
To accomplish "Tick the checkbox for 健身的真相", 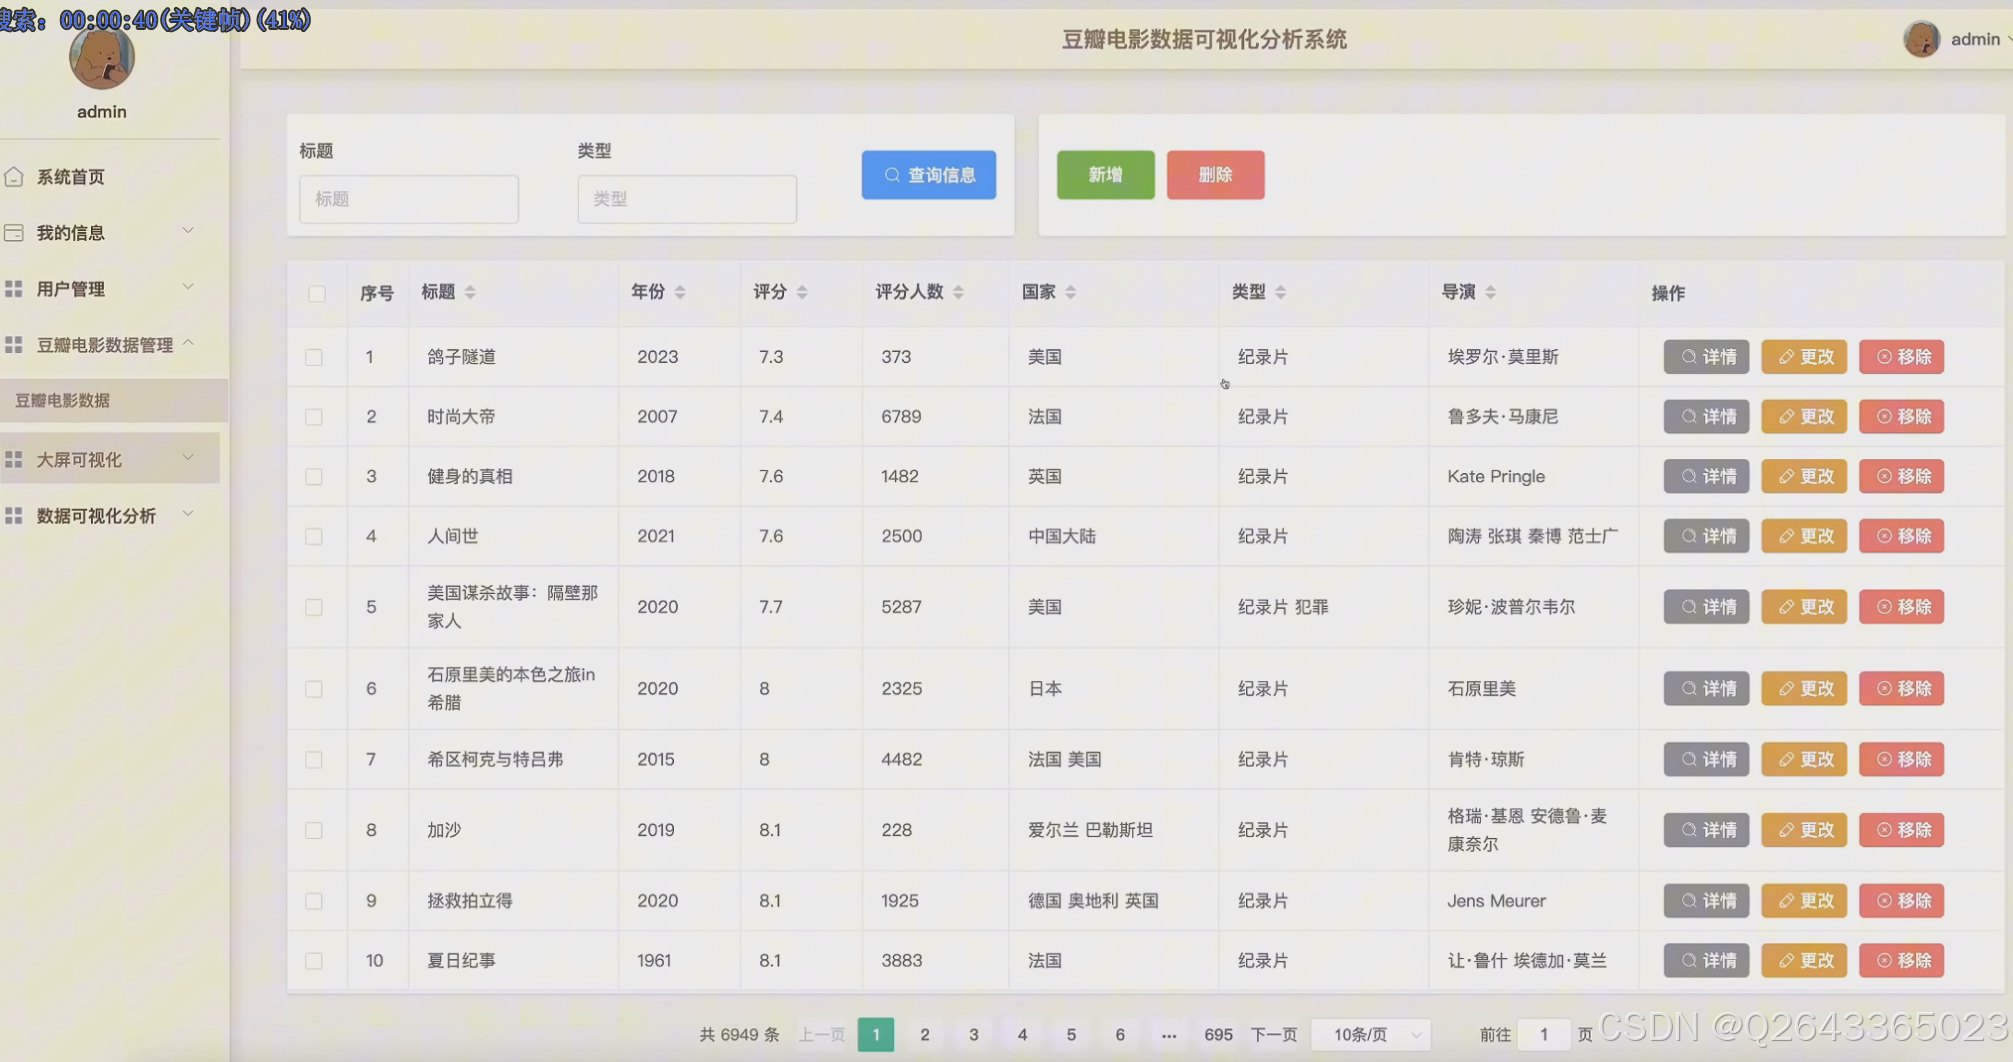I will (314, 477).
